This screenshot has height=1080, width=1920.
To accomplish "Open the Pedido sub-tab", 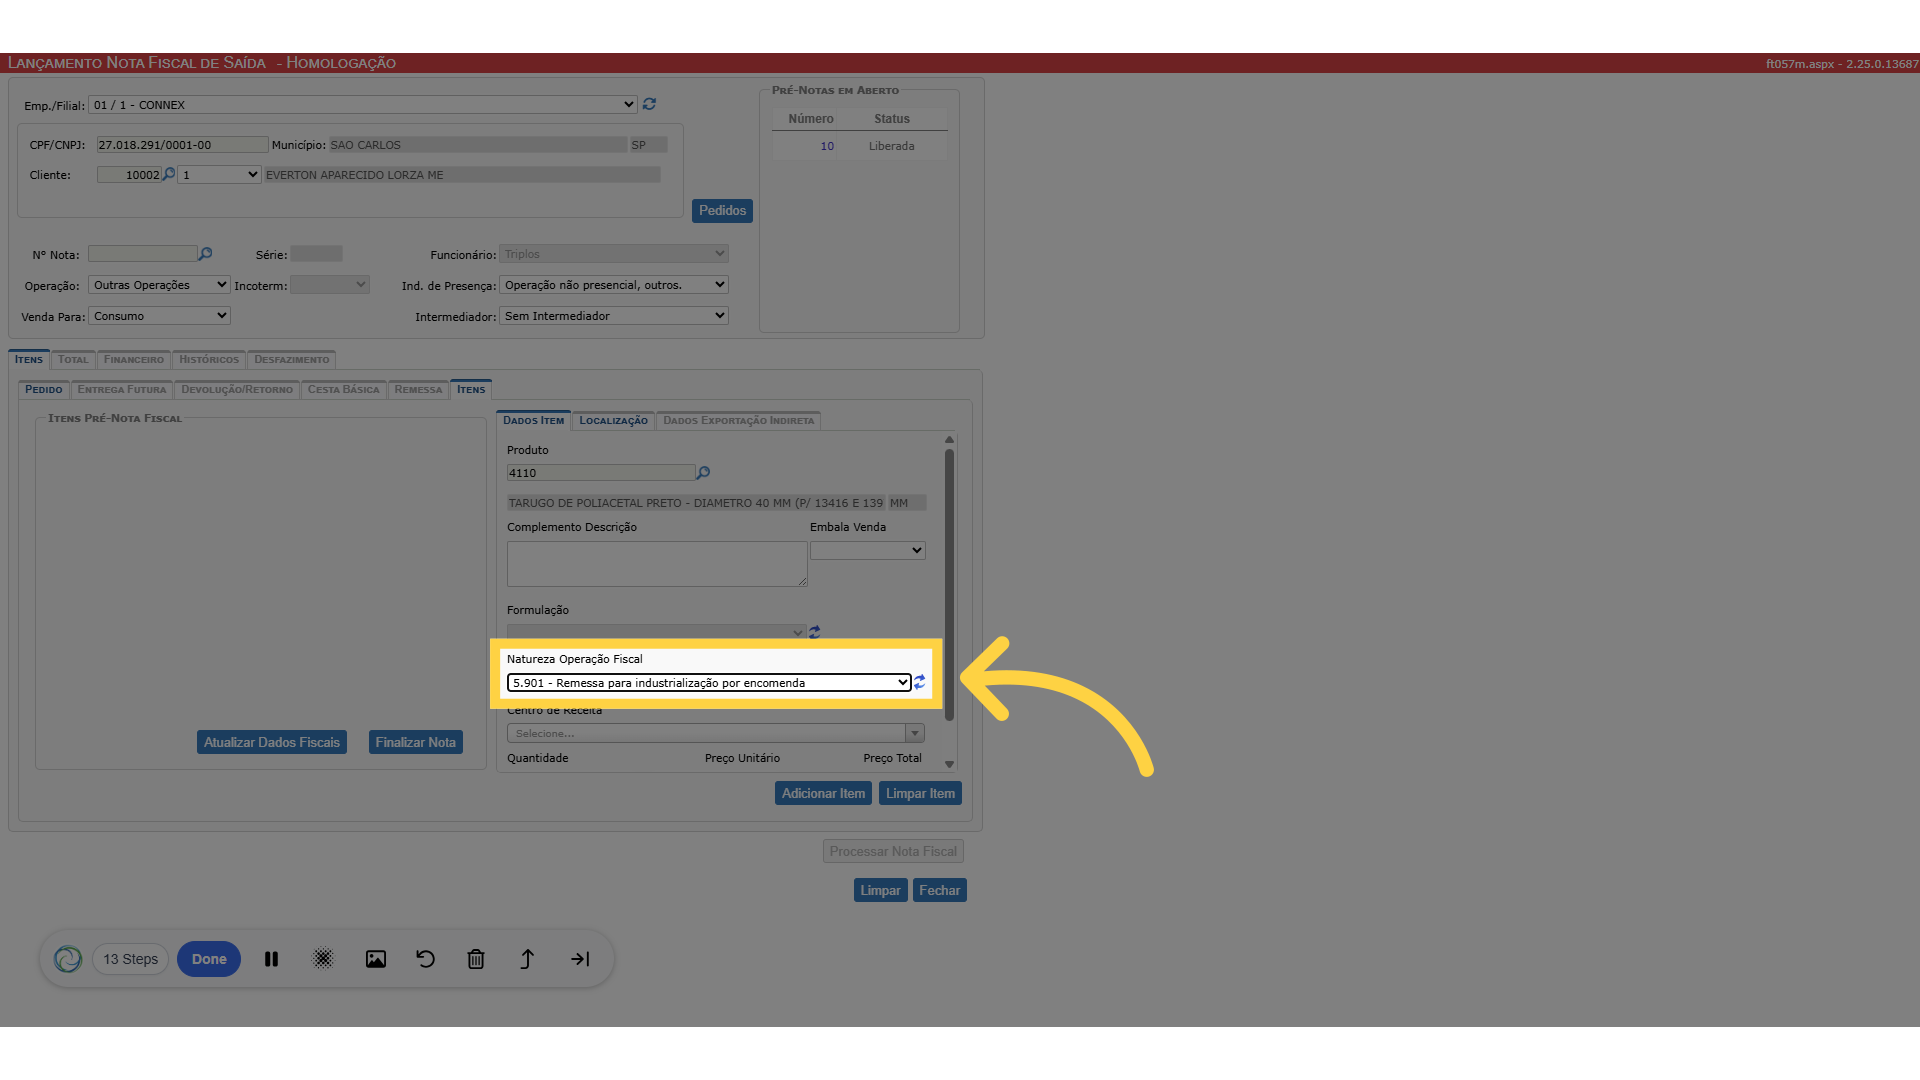I will pos(44,389).
